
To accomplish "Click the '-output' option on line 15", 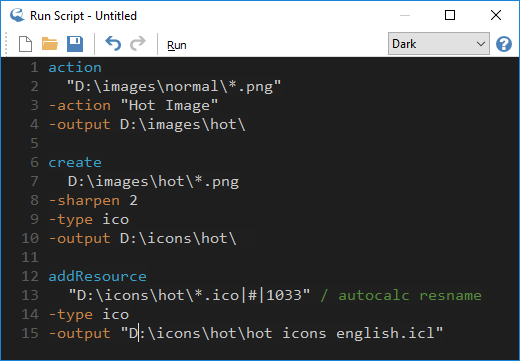I will click(80, 334).
